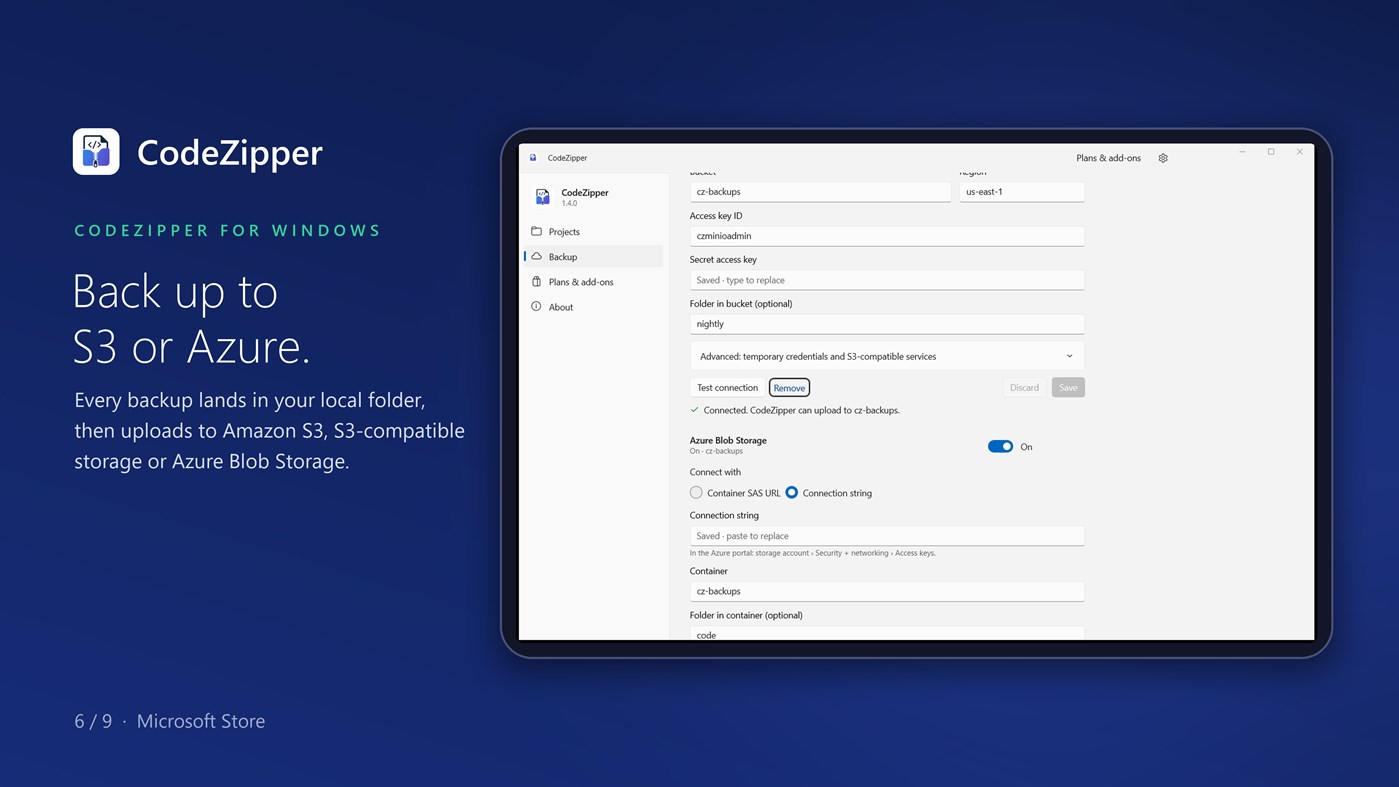Click the version number 1.4.0

pyautogui.click(x=569, y=203)
